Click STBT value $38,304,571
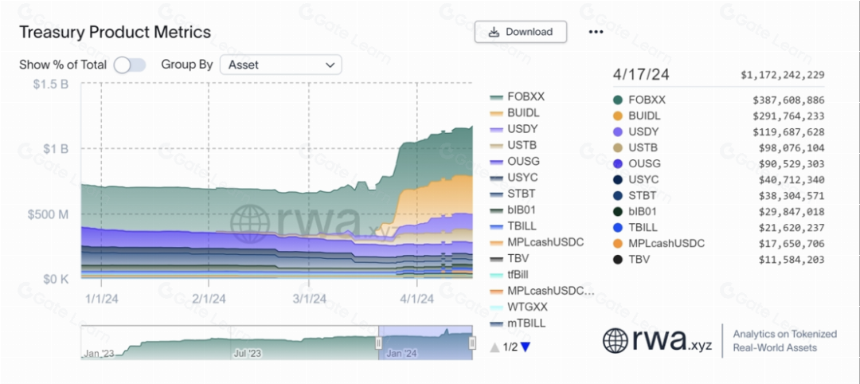Screen dimensions: 860x384 coord(791,196)
